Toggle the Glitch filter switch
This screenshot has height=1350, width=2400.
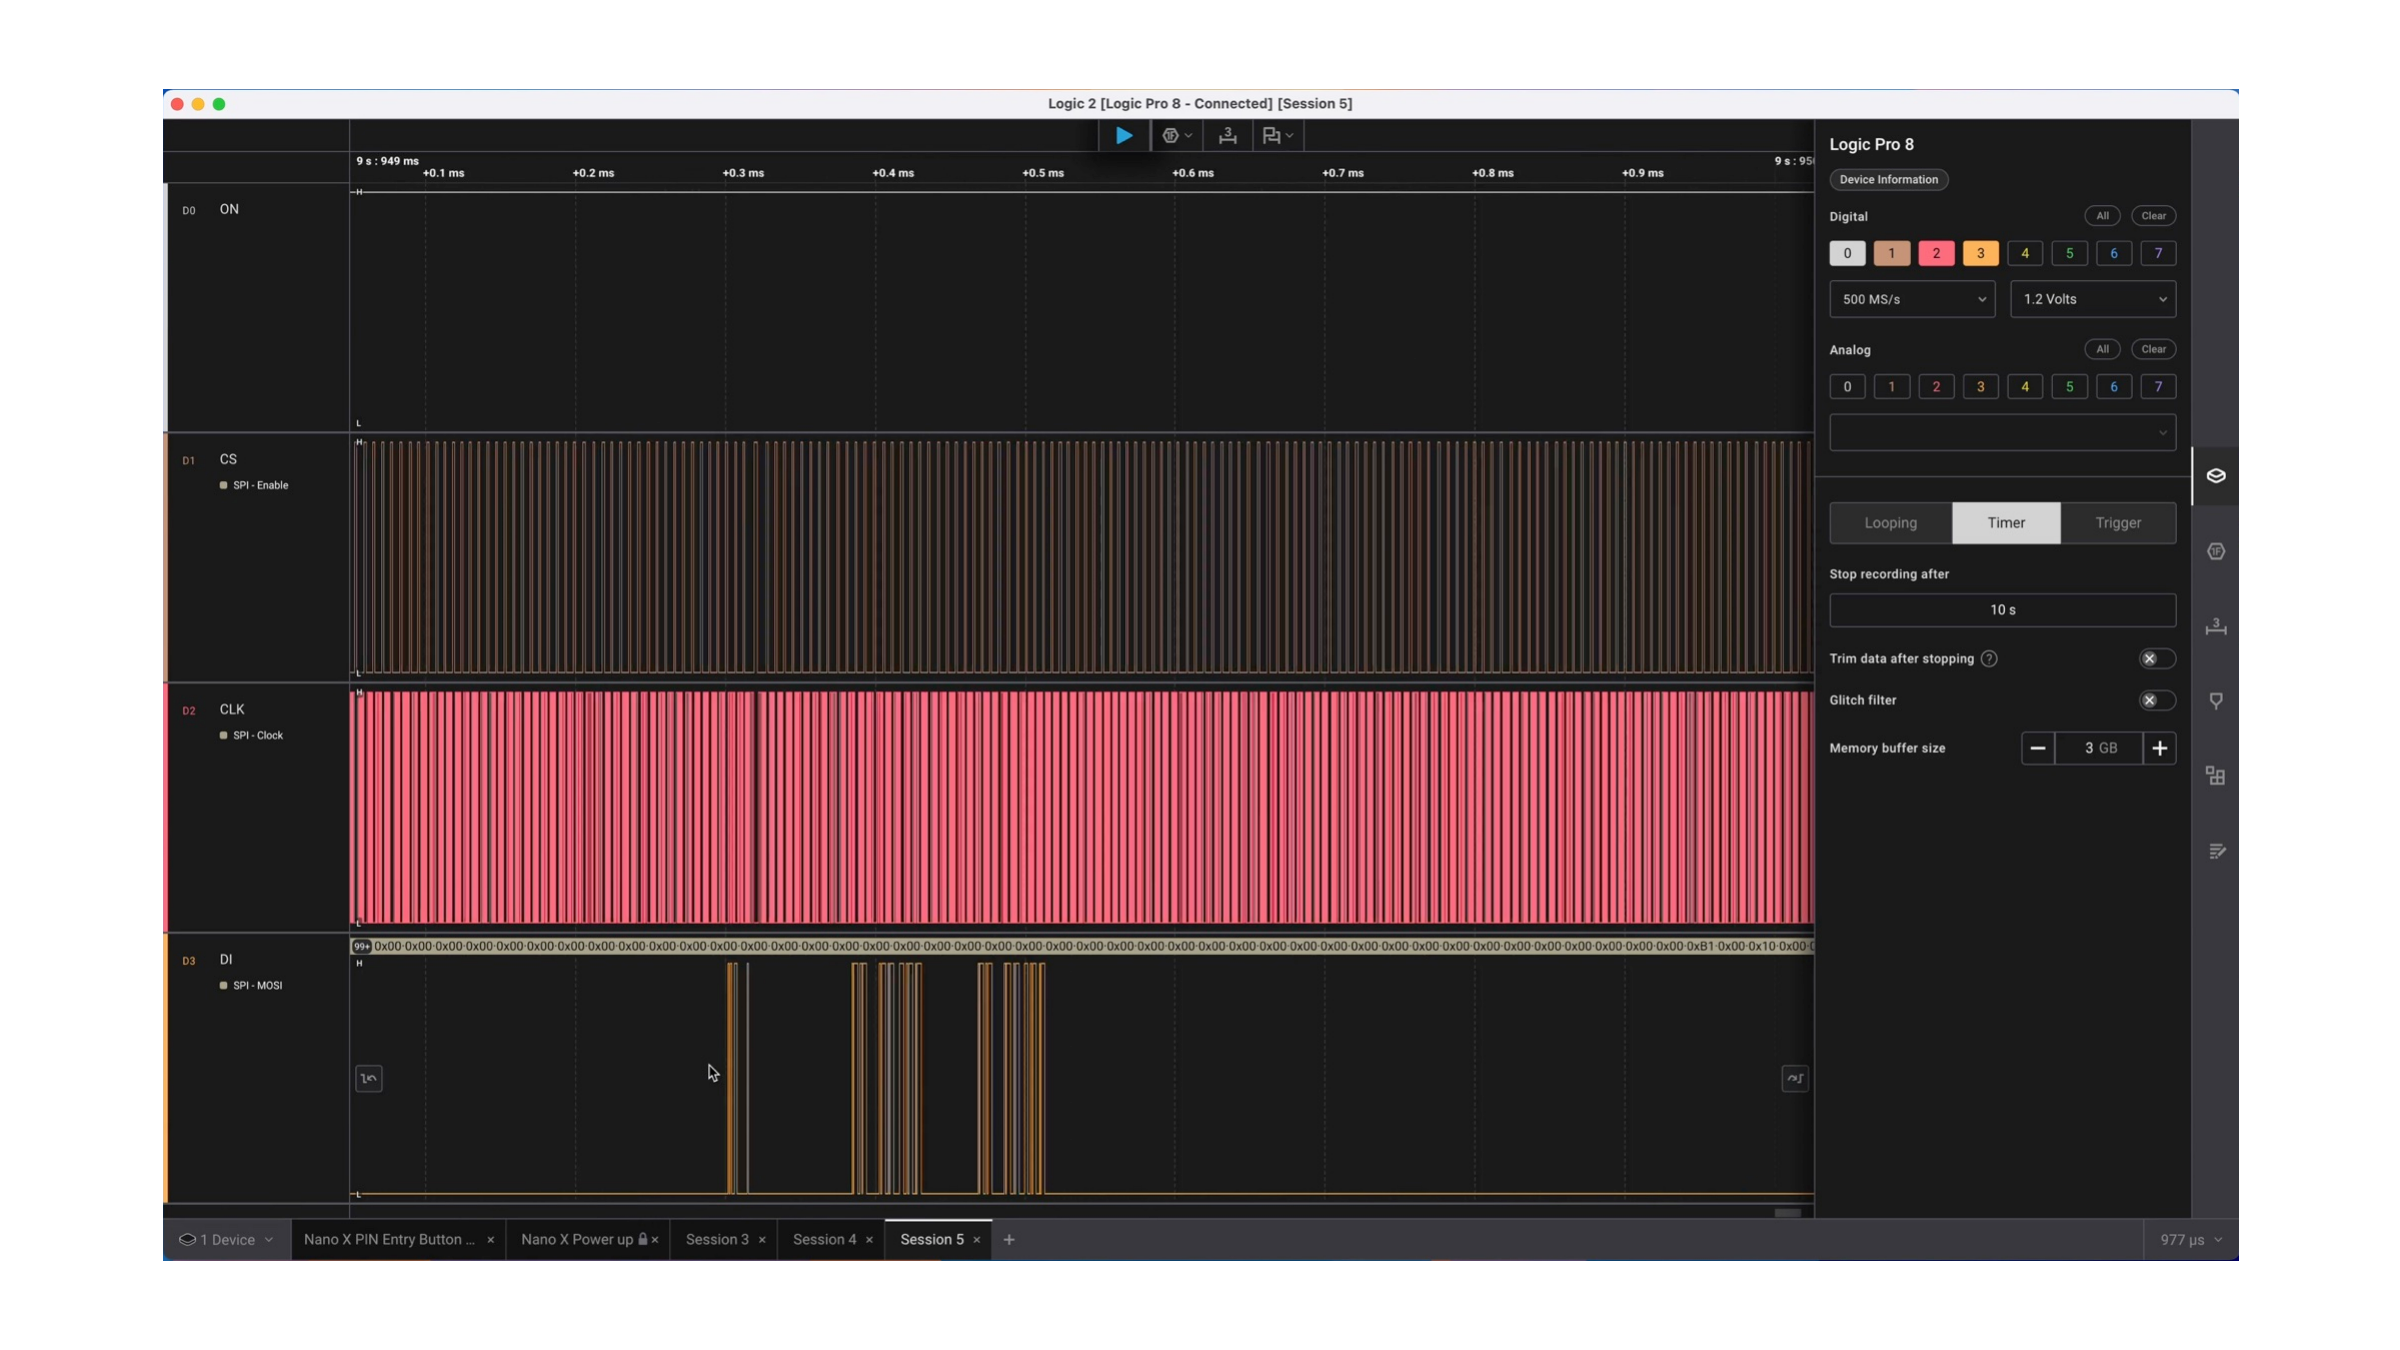click(2156, 700)
